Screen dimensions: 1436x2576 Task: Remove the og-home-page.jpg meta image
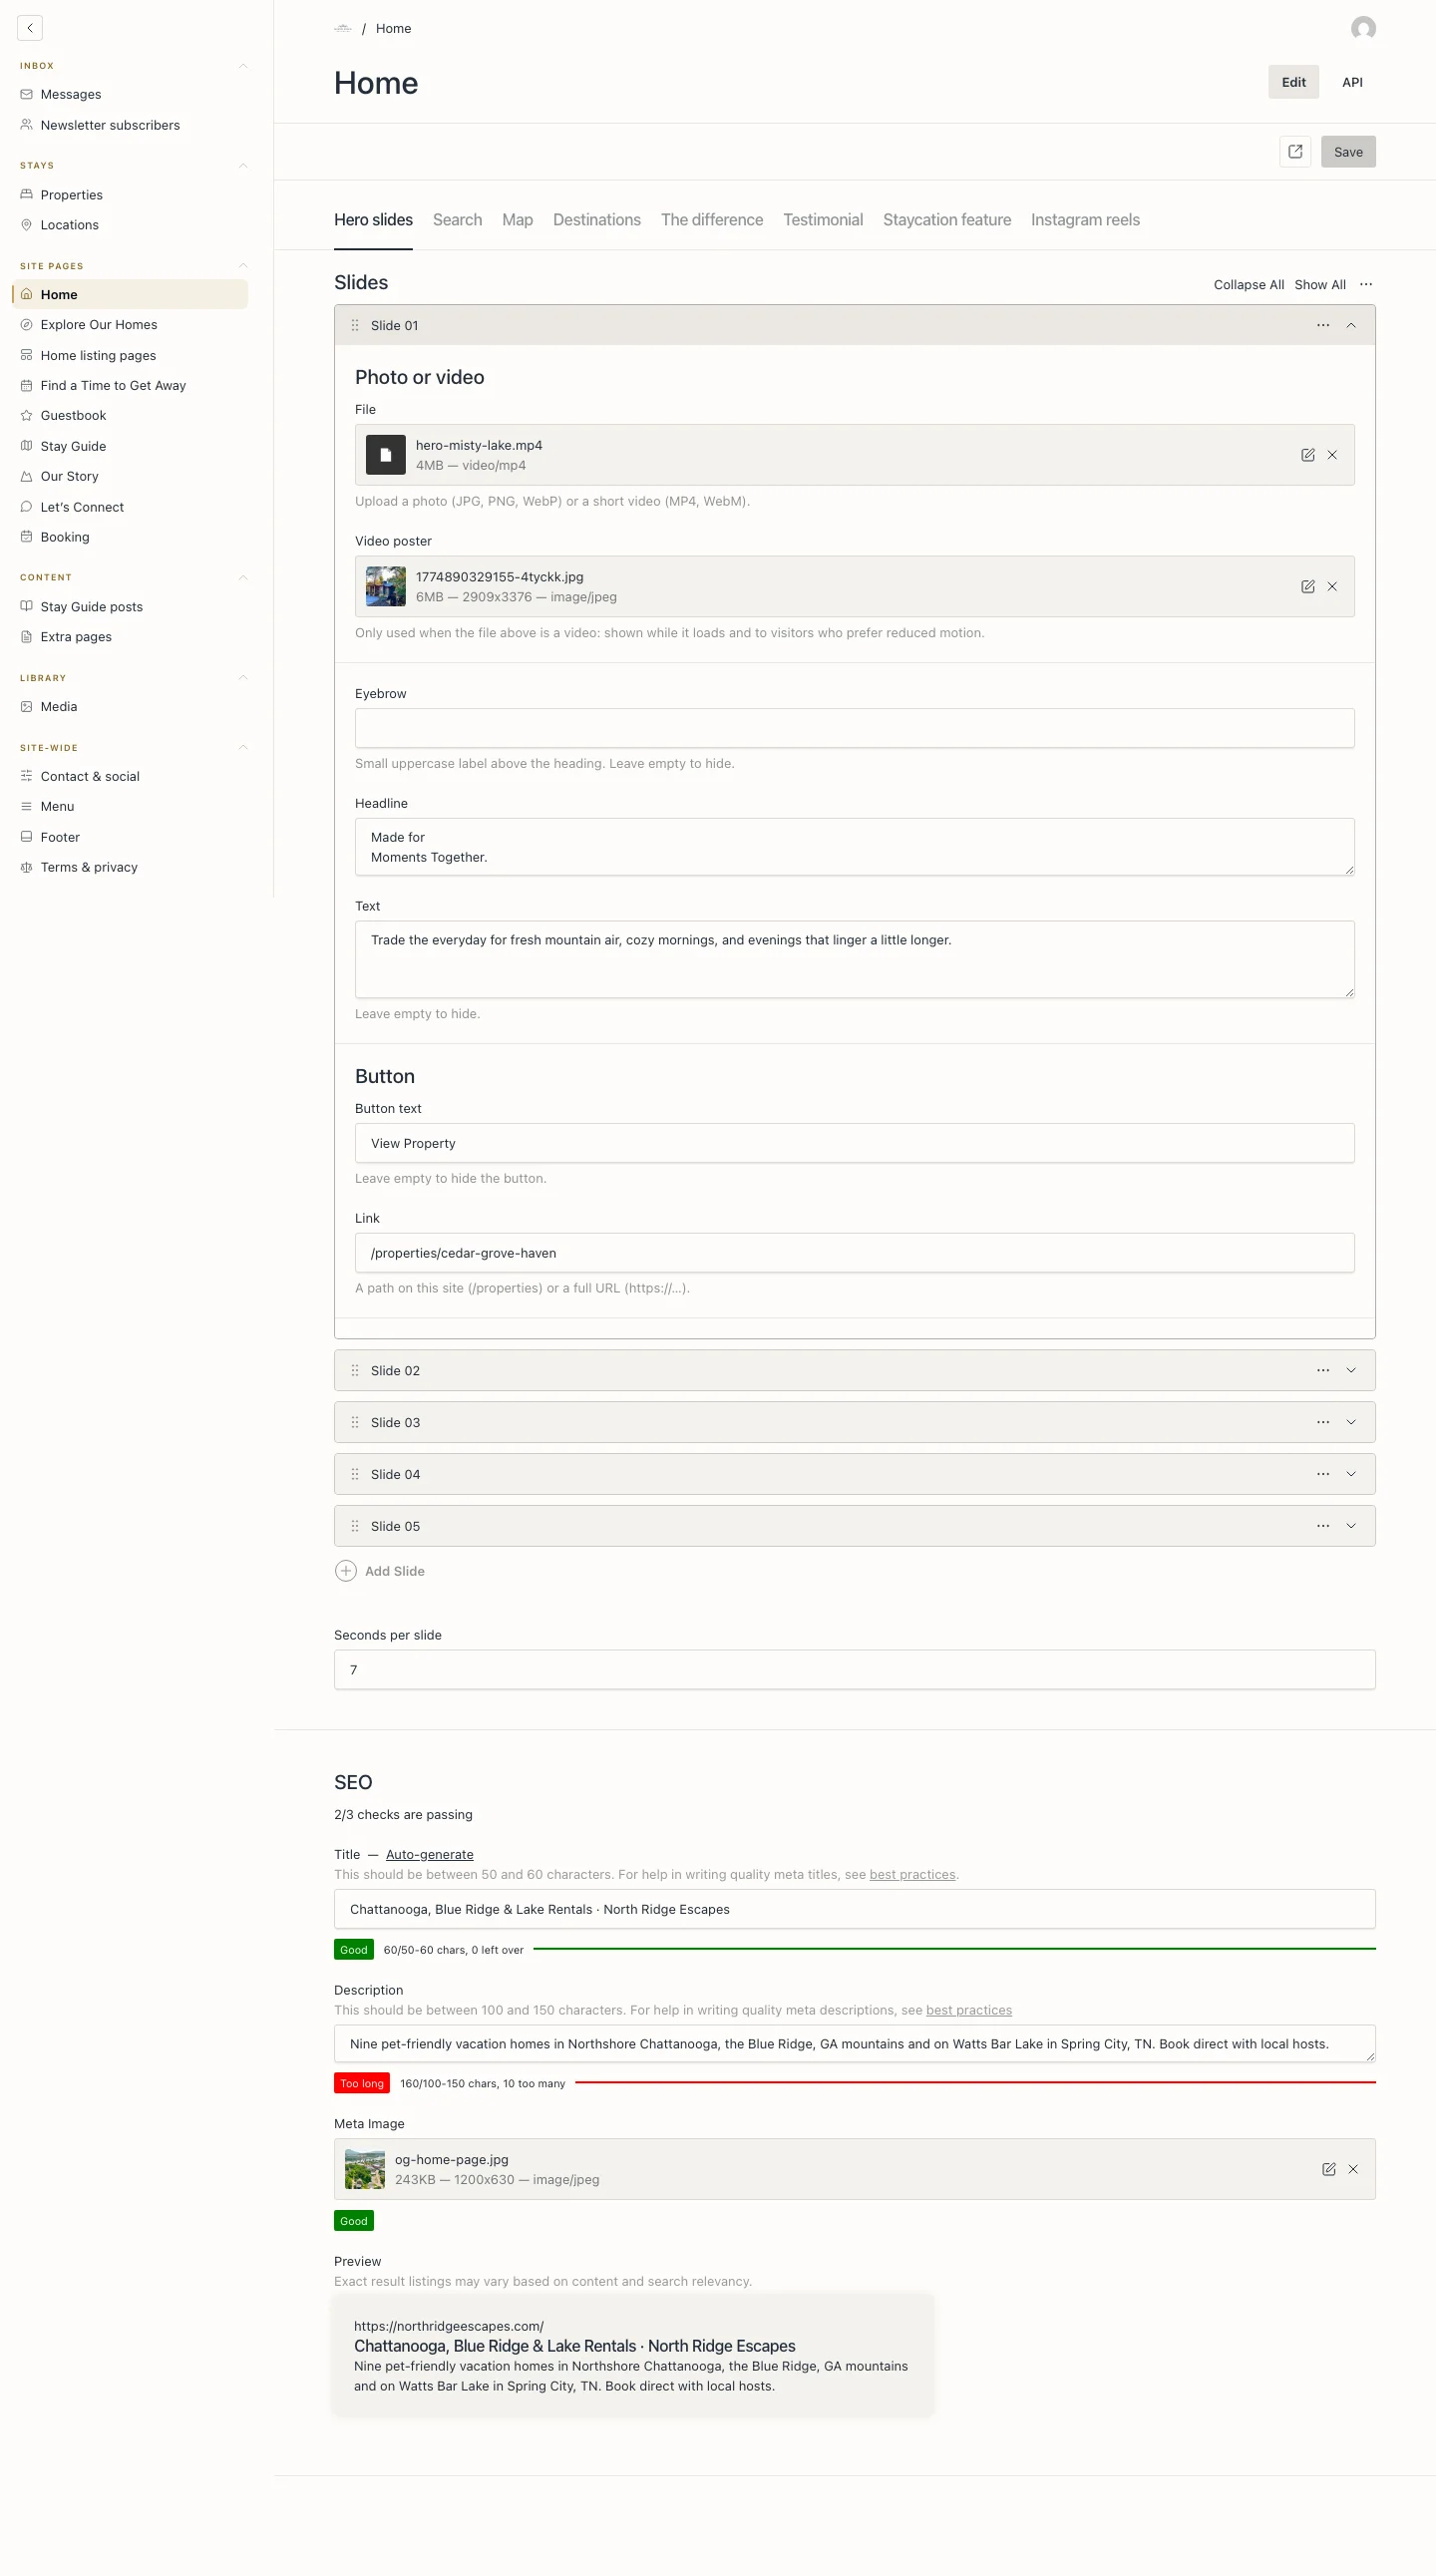(1353, 2169)
